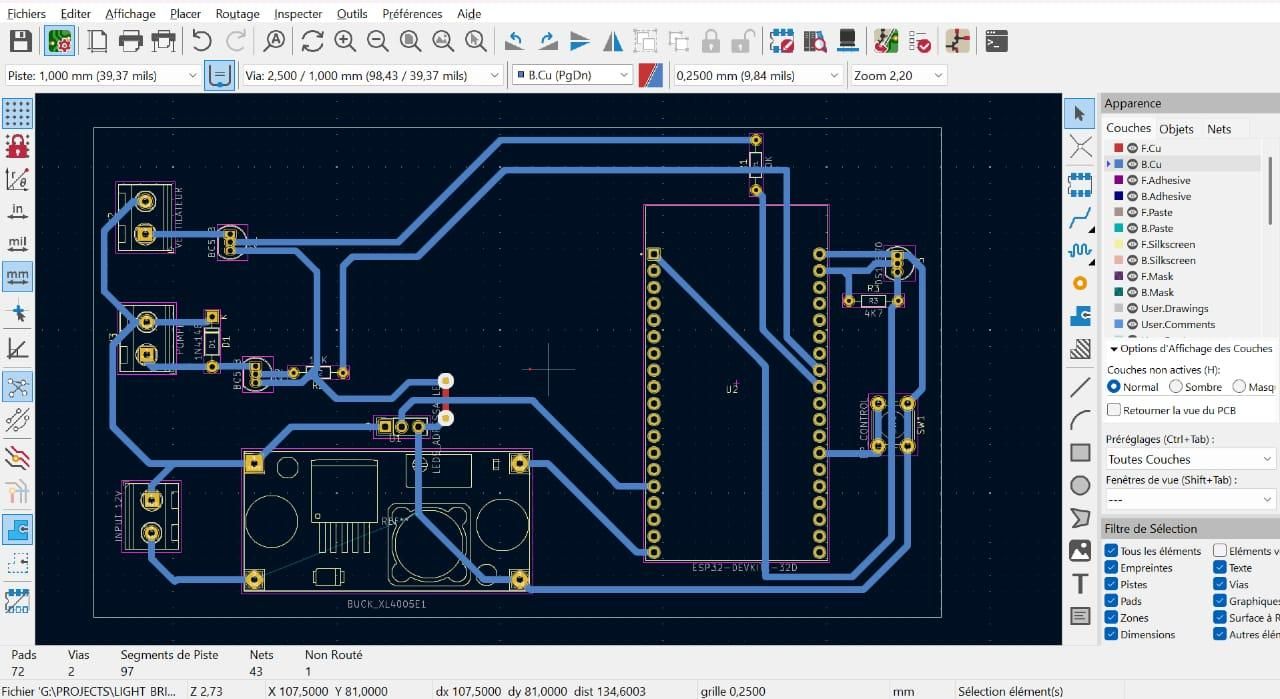Click the Zoom out icon
The height and width of the screenshot is (699, 1280).
coord(378,41)
